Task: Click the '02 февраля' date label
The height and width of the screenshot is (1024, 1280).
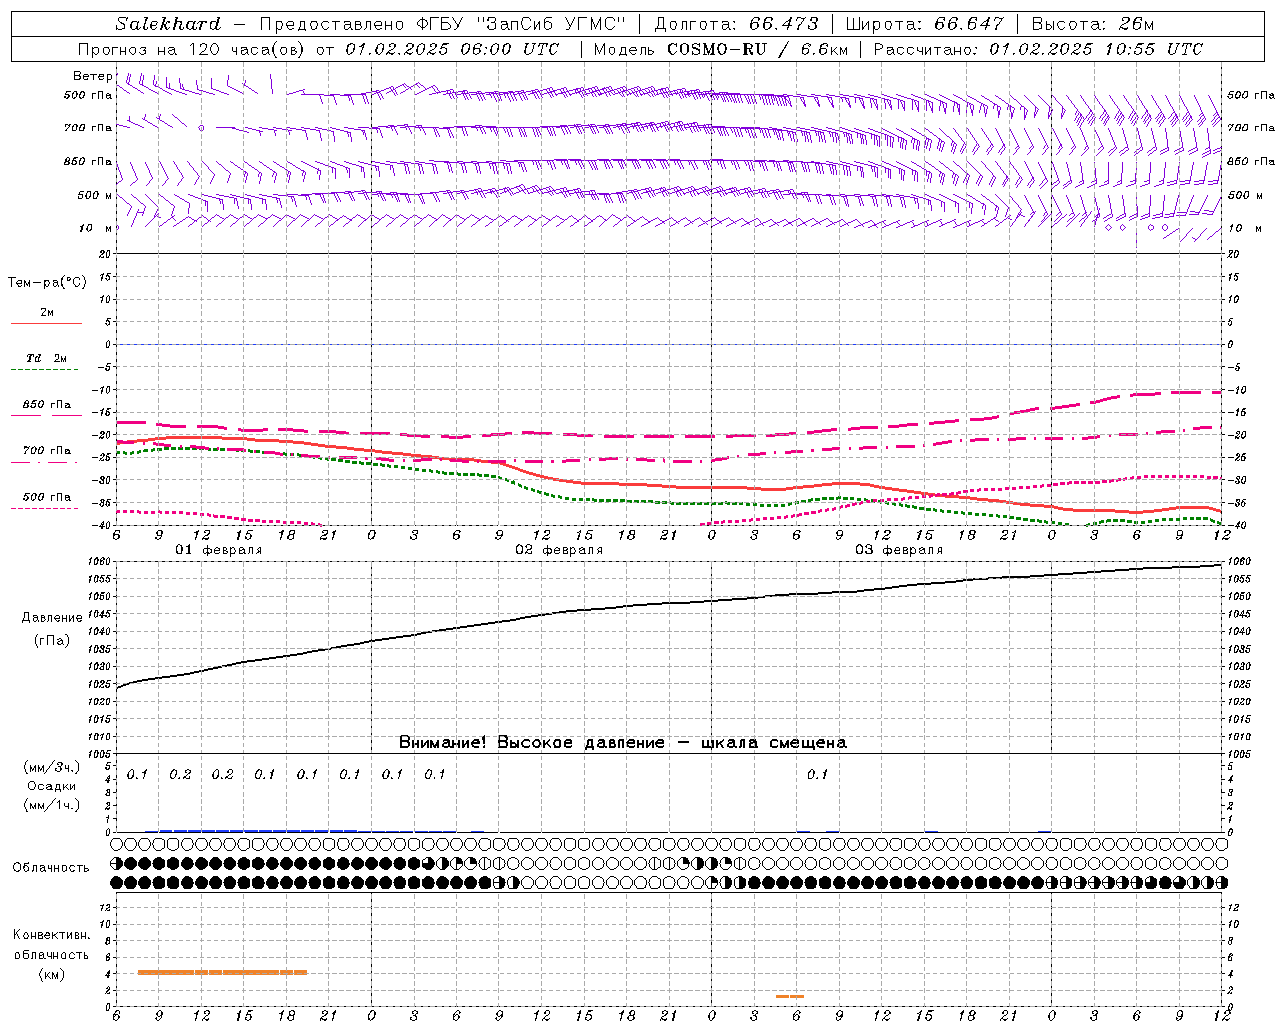Action: click(559, 550)
